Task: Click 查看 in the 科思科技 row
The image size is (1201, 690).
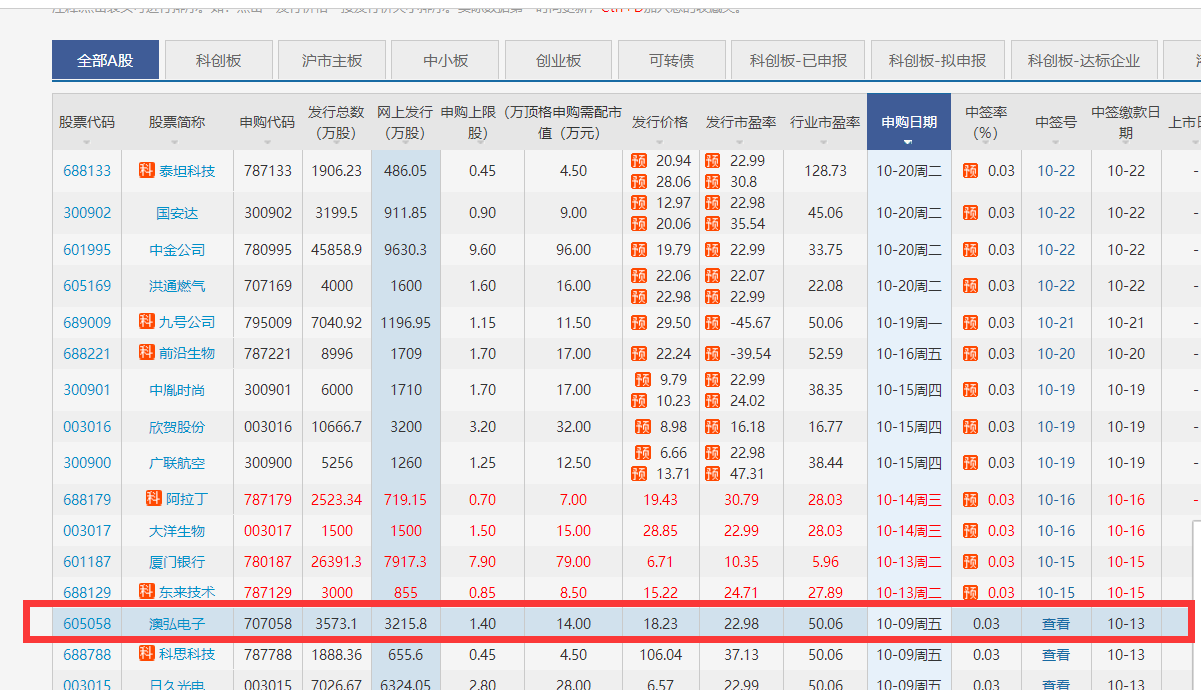Action: click(1055, 655)
